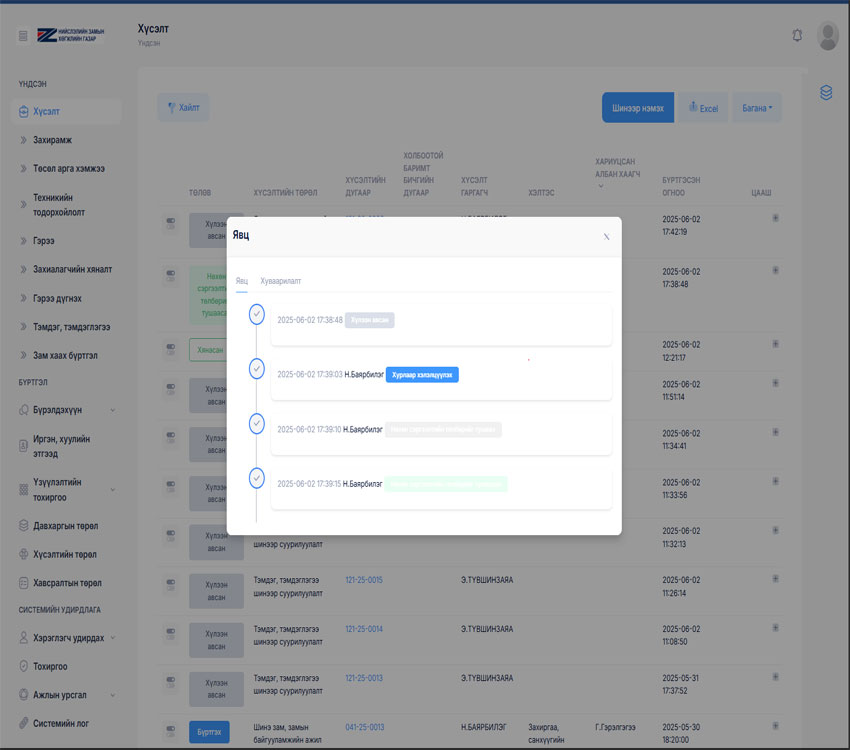Switch to the Хуваарилалт tab

280,281
